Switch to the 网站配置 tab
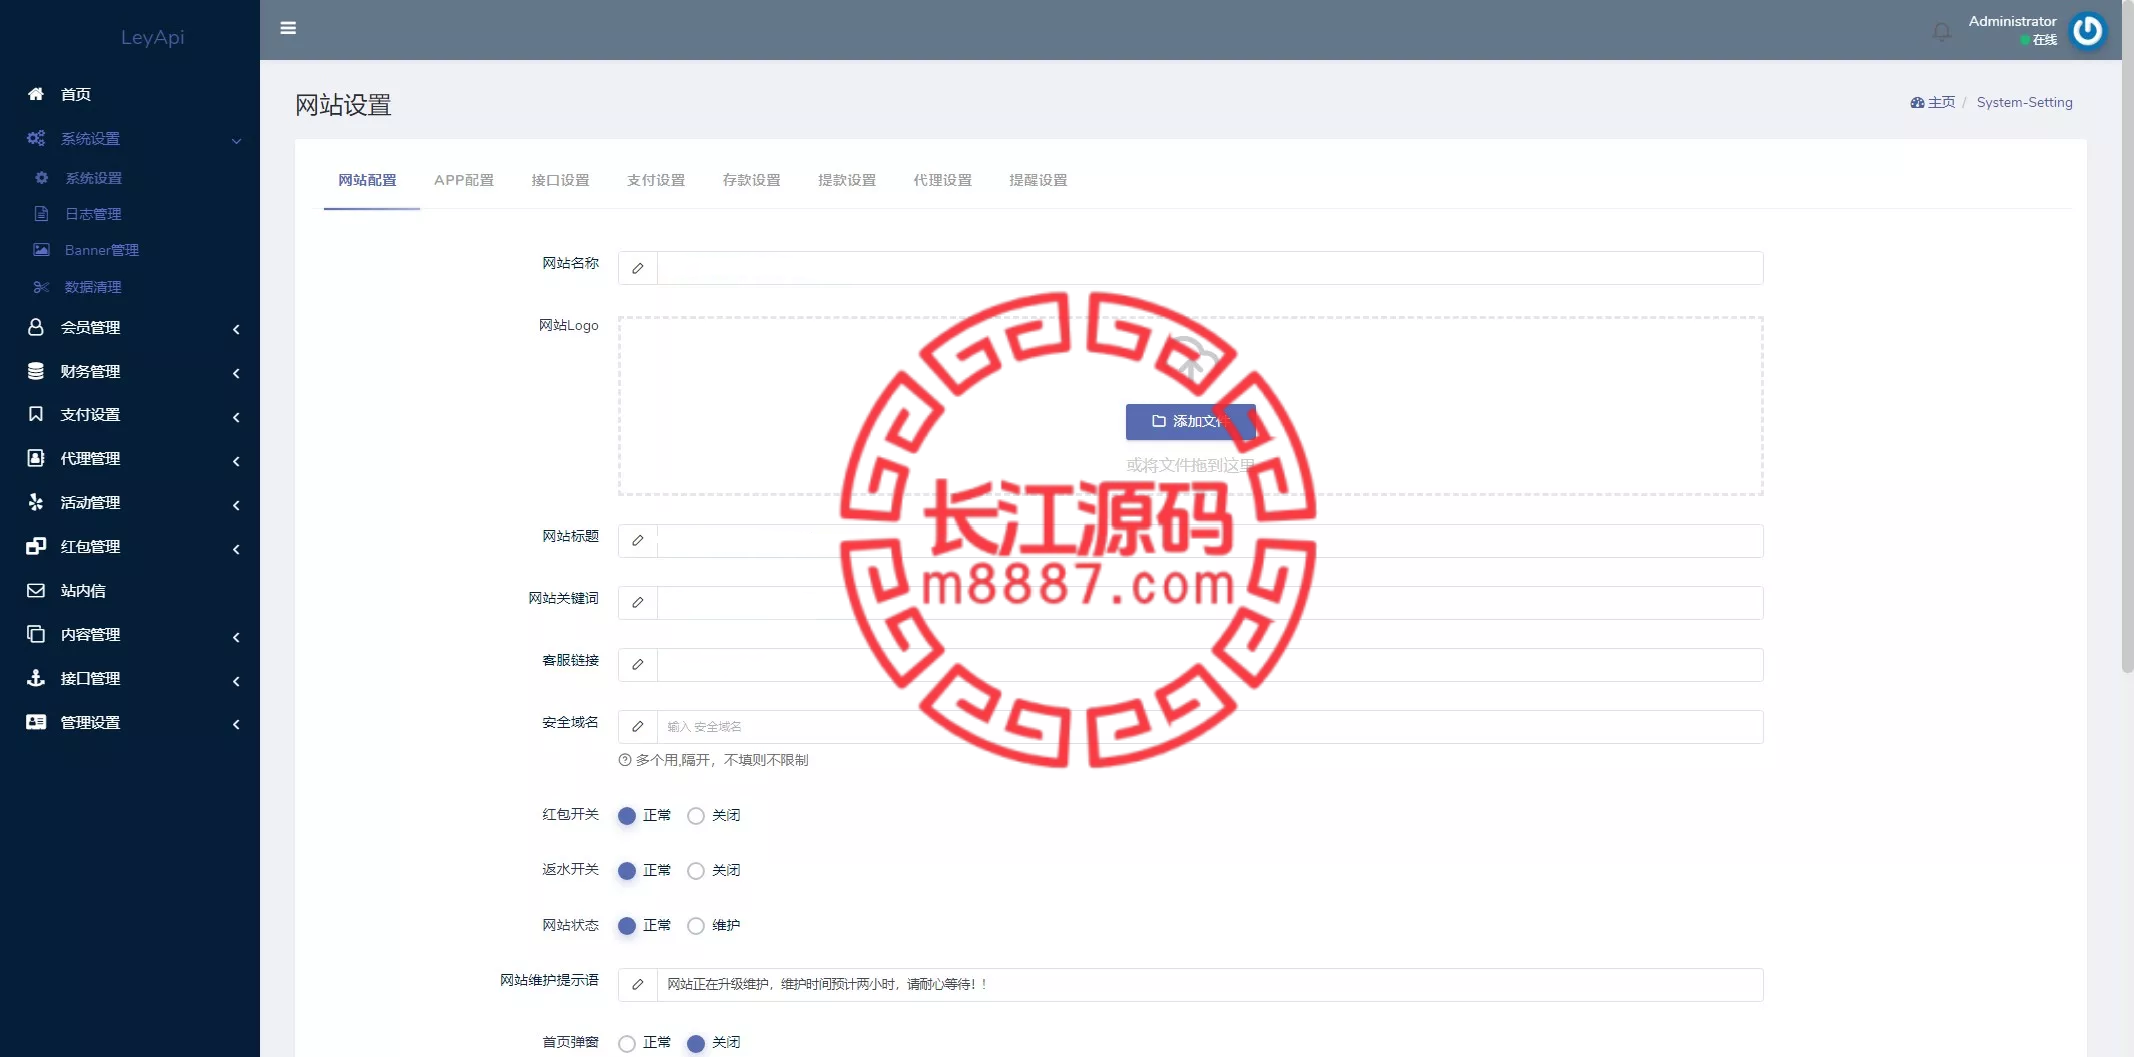This screenshot has height=1057, width=2134. 367,180
